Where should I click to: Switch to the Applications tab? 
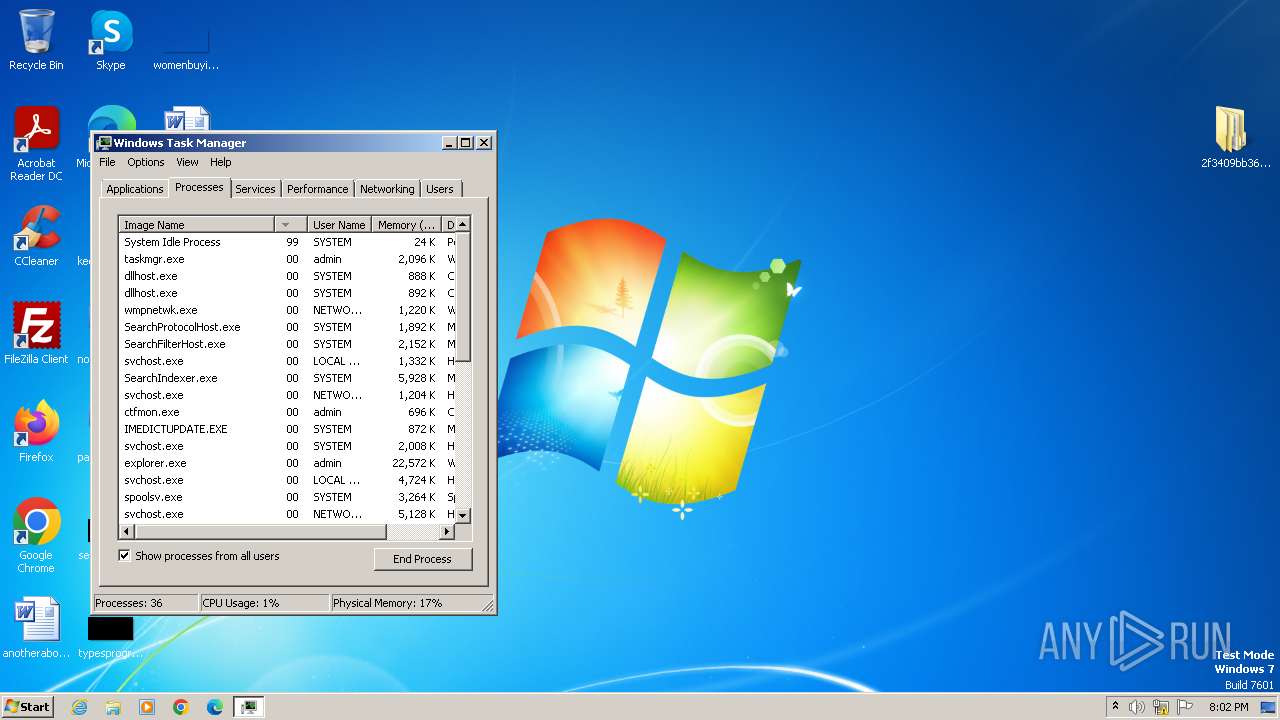point(134,189)
